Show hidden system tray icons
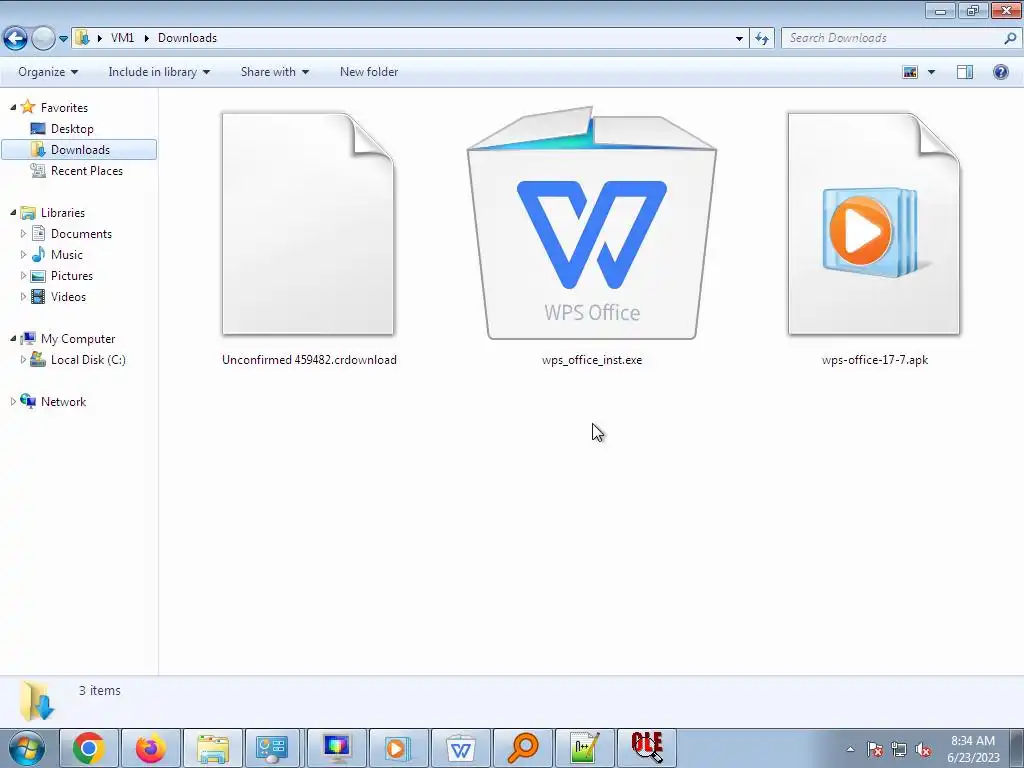The image size is (1024, 768). coord(850,749)
